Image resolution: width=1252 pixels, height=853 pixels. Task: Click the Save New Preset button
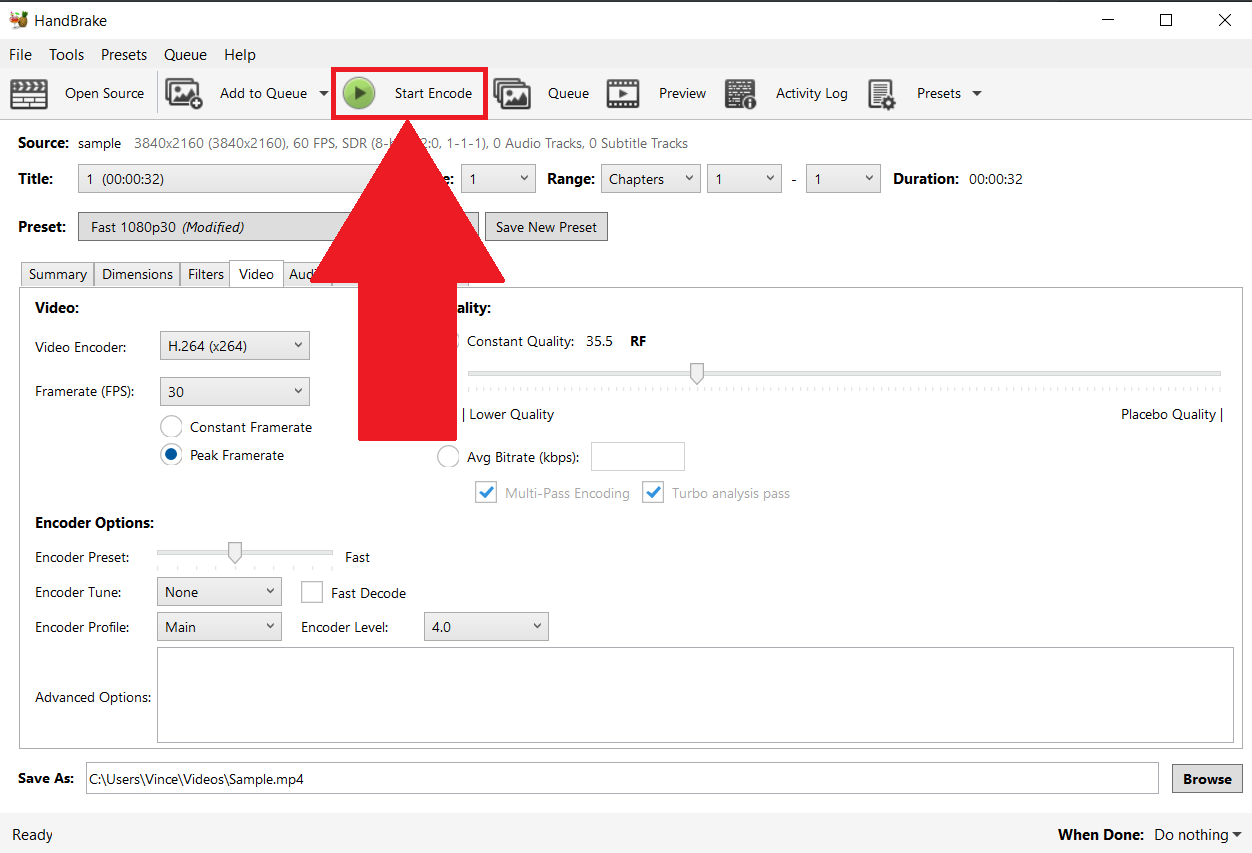click(546, 226)
